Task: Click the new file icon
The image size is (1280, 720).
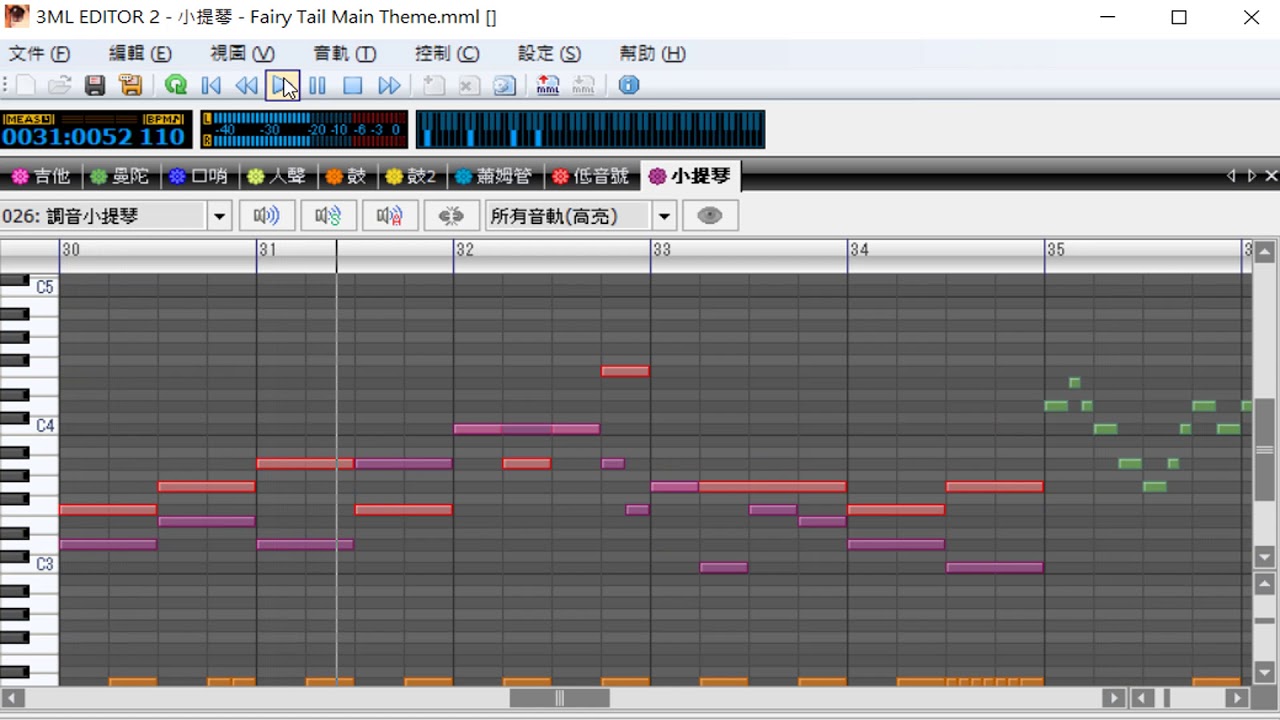Action: (26, 86)
